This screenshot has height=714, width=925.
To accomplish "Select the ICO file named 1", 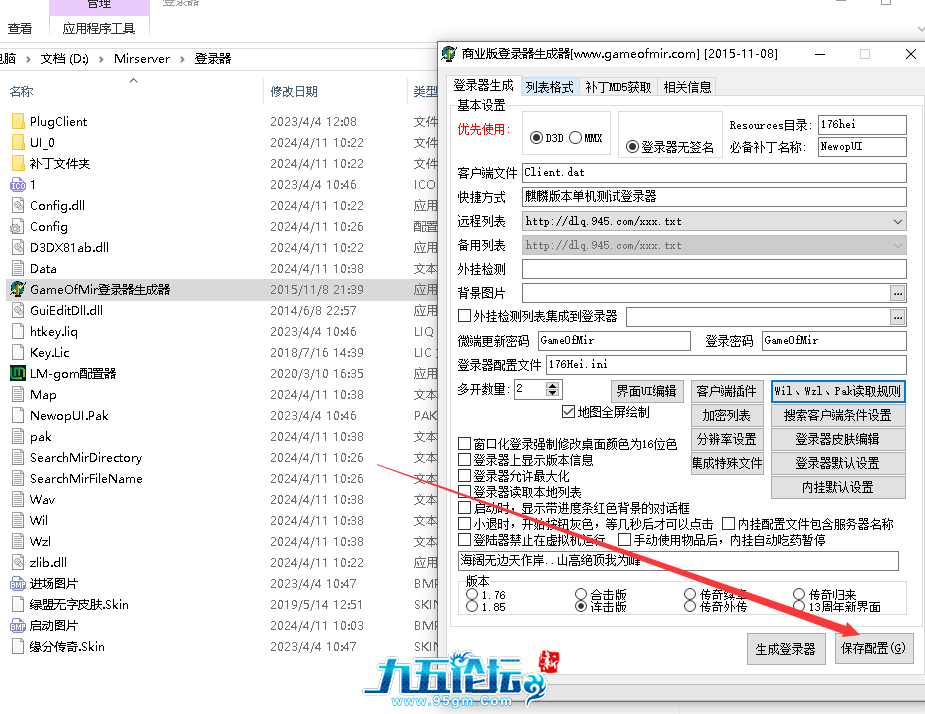I will pyautogui.click(x=18, y=185).
